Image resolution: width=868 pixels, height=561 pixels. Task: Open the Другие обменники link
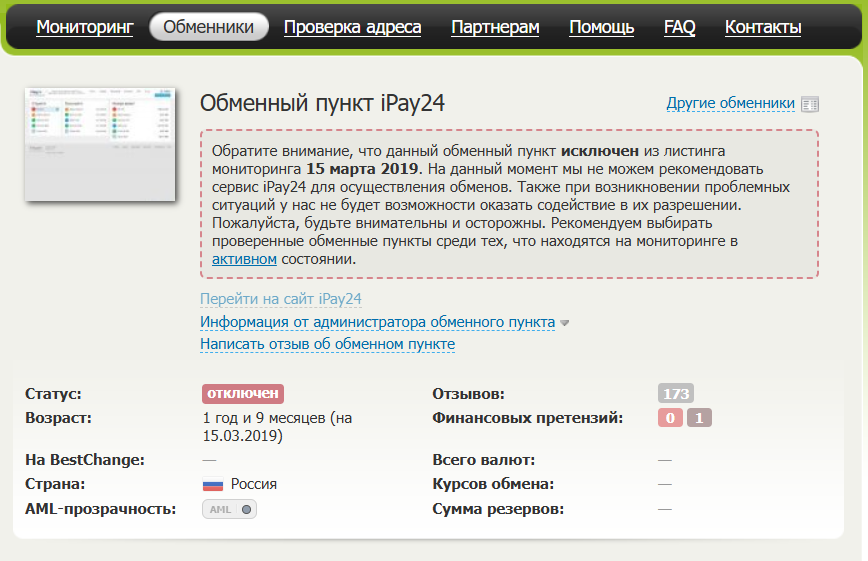click(730, 103)
